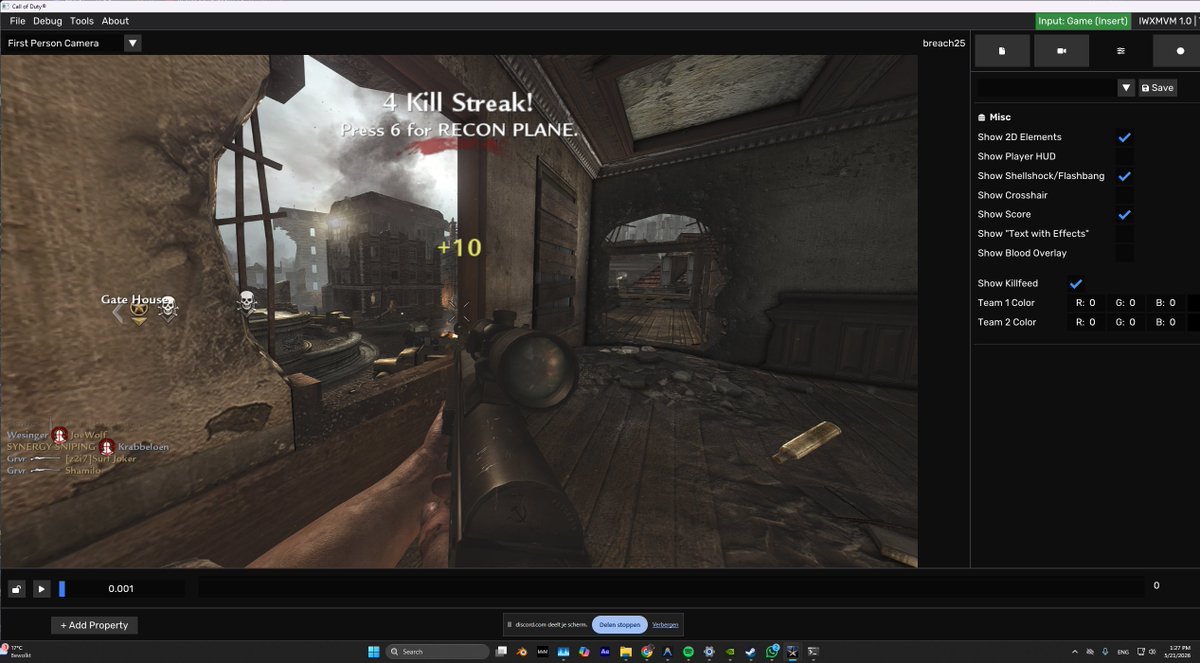
Task: Expand the preset dropdown next to Save
Action: 1126,88
